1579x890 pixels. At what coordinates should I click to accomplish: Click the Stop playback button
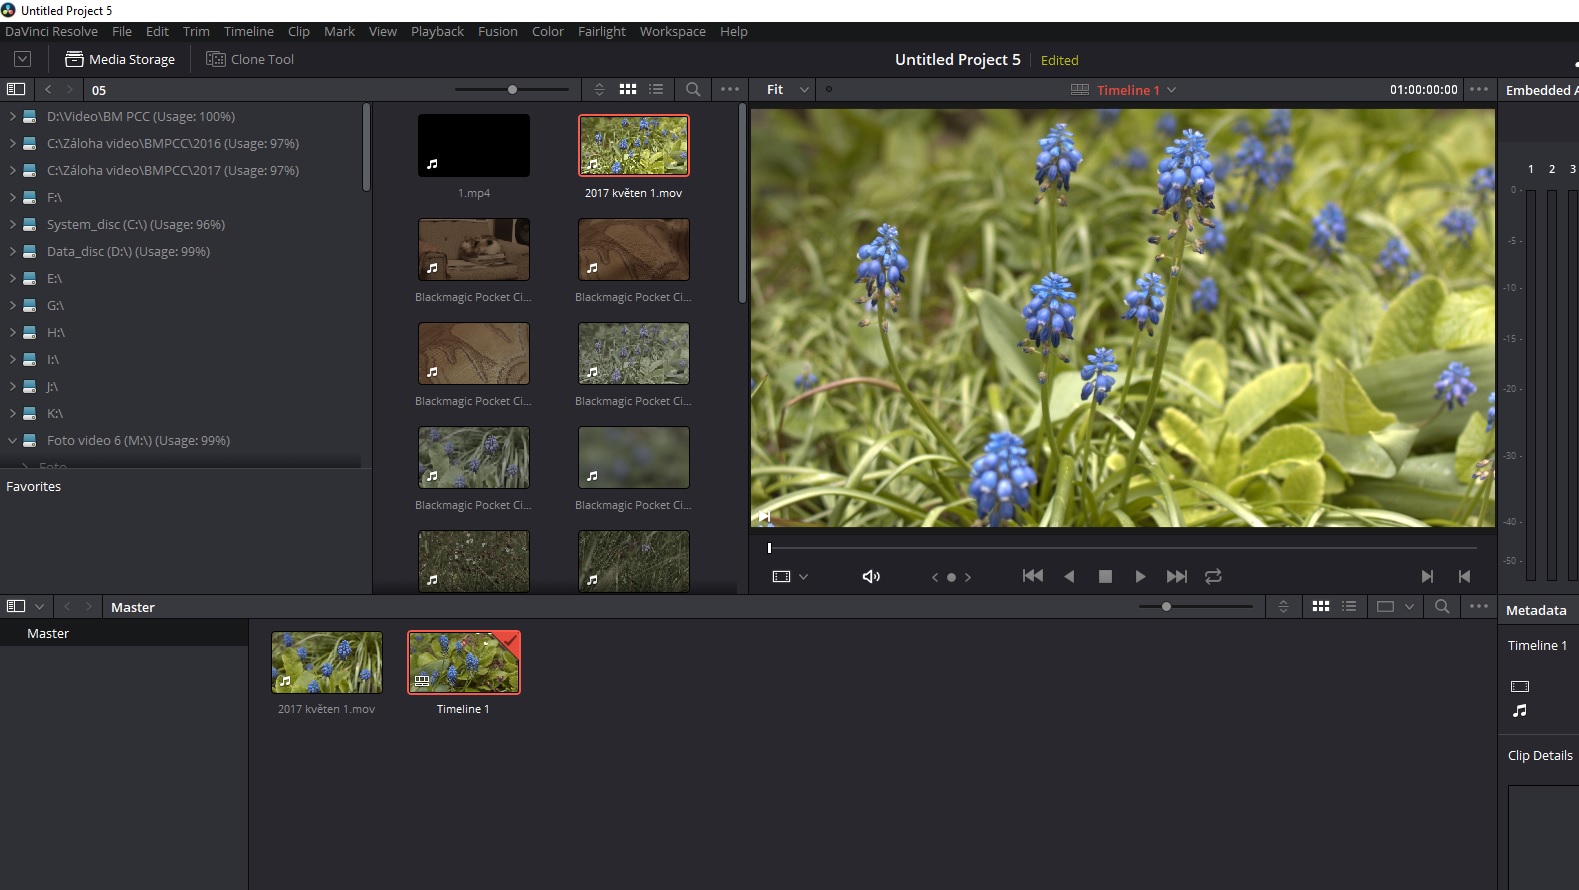coord(1105,576)
